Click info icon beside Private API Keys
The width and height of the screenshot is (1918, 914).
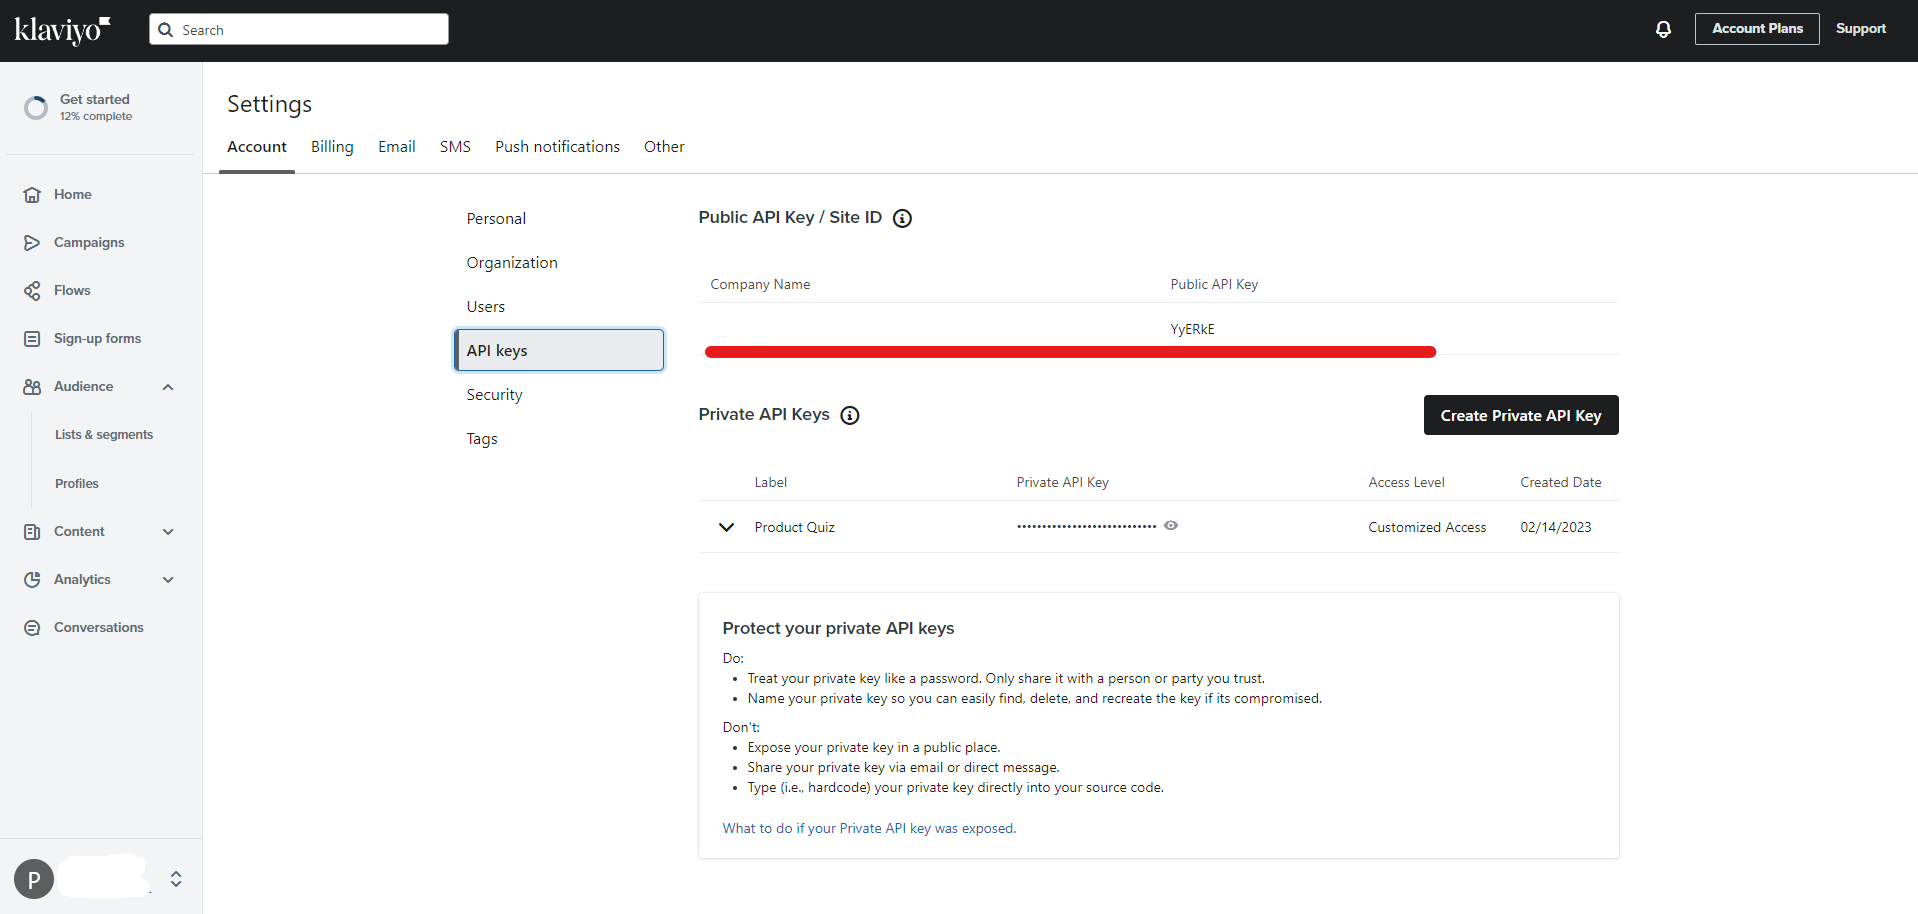click(x=850, y=415)
